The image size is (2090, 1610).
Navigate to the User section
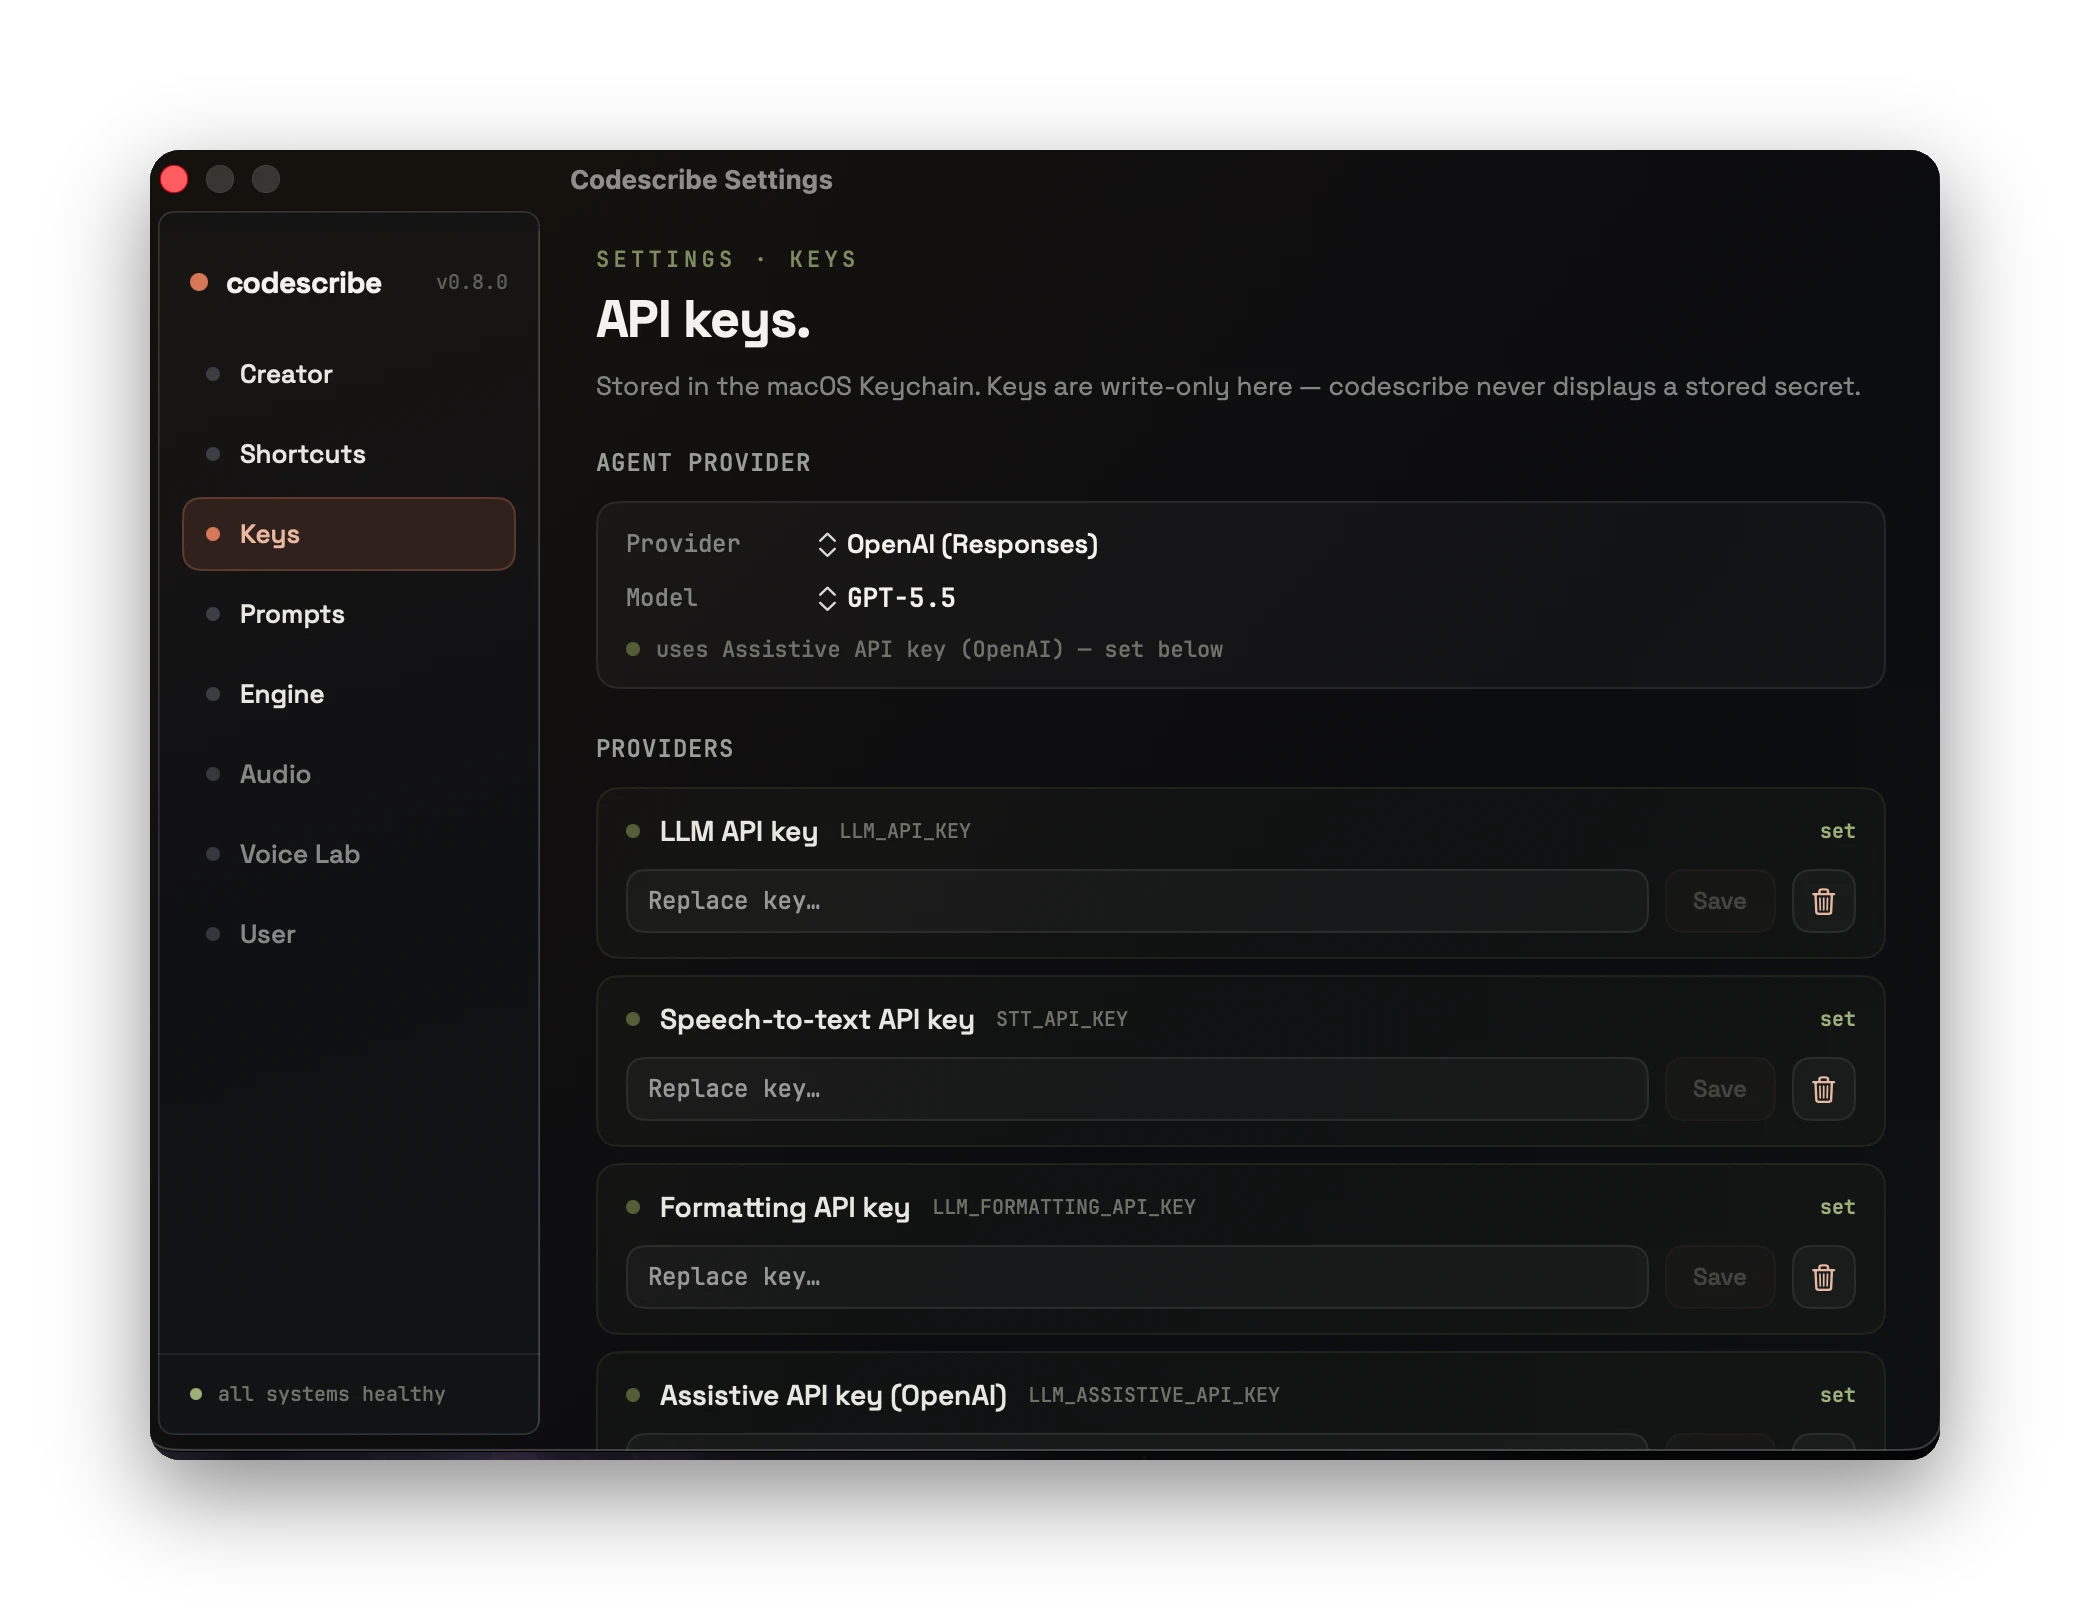pyautogui.click(x=349, y=934)
